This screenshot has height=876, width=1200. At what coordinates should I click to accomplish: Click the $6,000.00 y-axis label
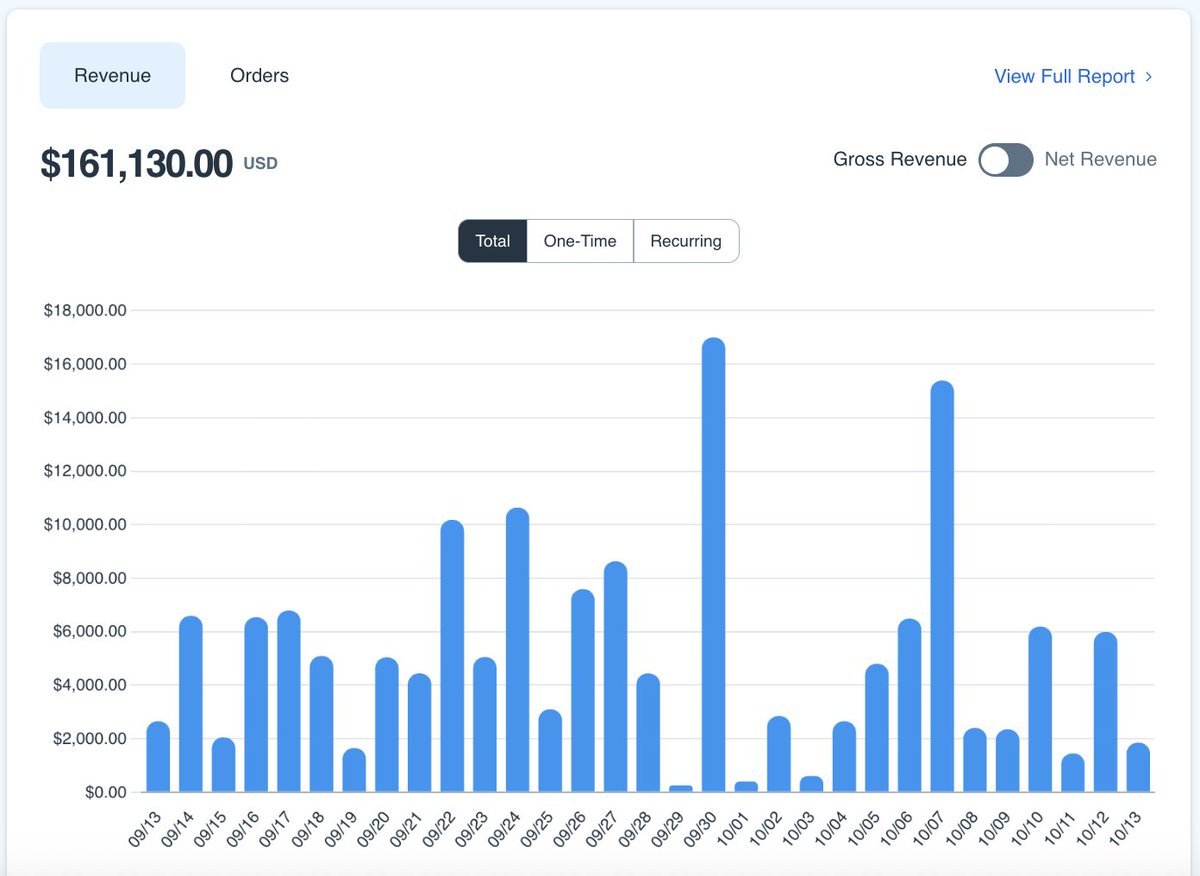coord(89,632)
